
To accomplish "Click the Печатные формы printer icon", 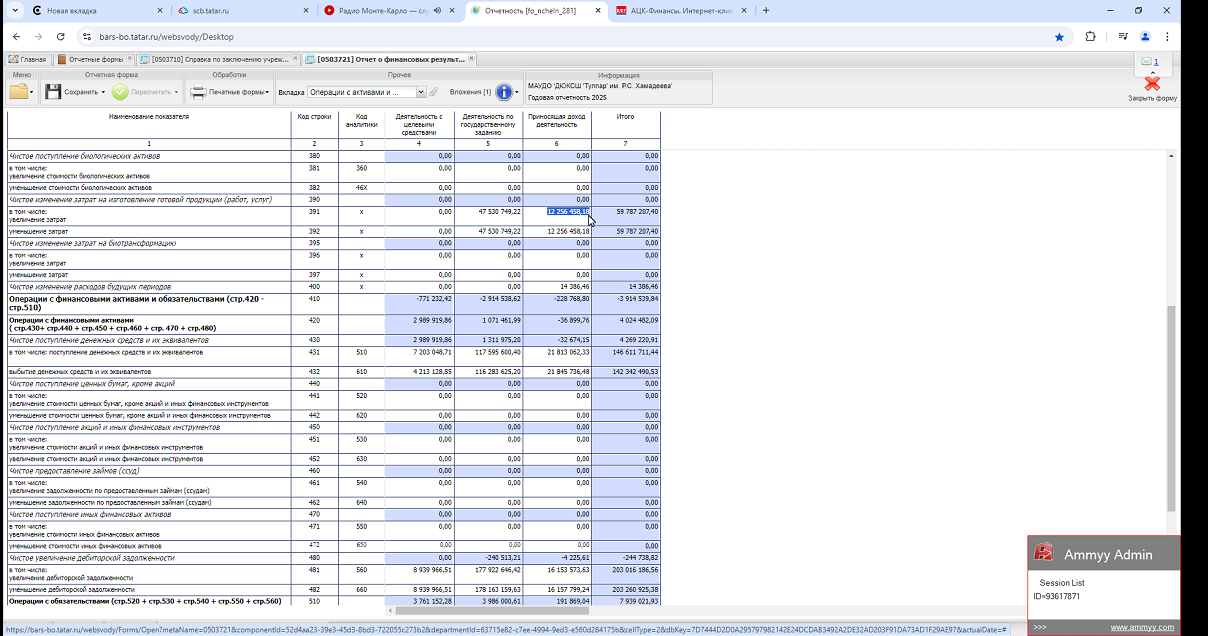I will (198, 92).
